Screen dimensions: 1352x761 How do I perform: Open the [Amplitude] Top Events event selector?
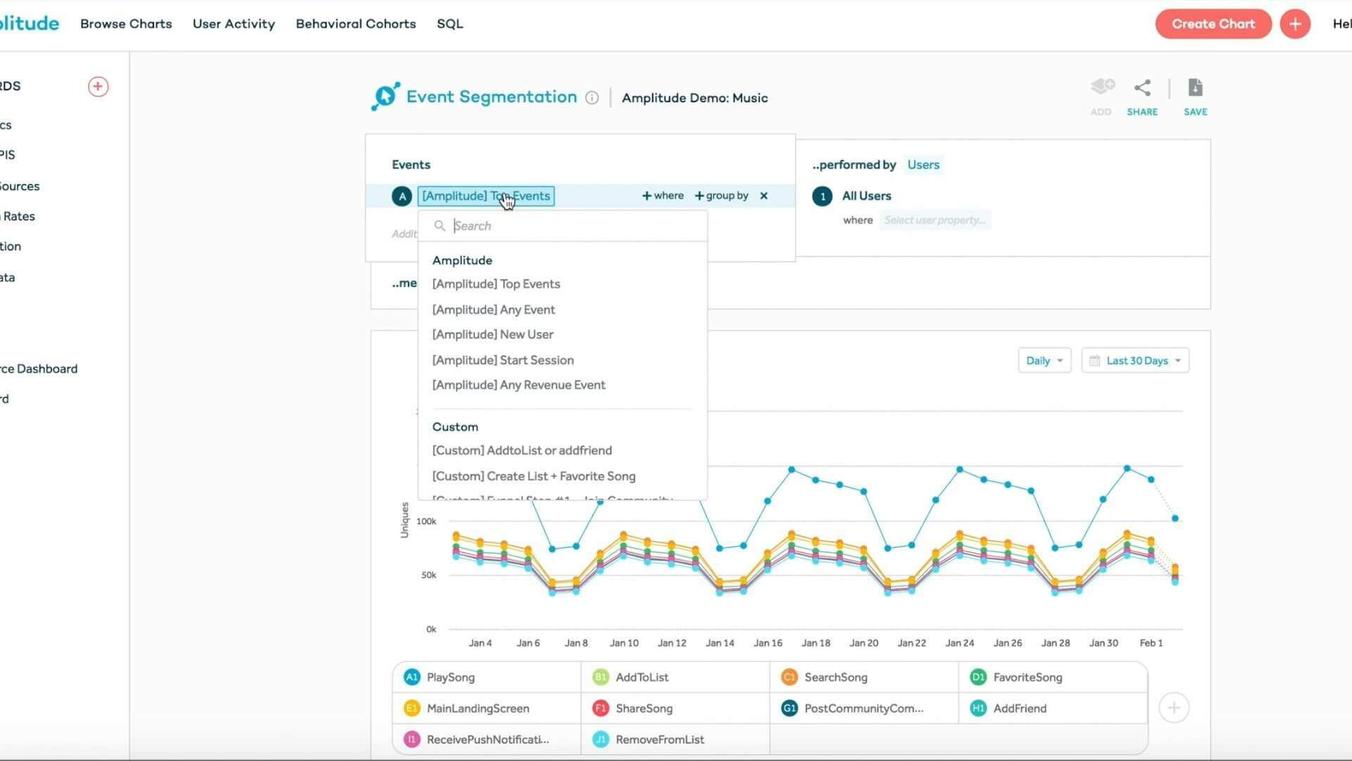[486, 196]
